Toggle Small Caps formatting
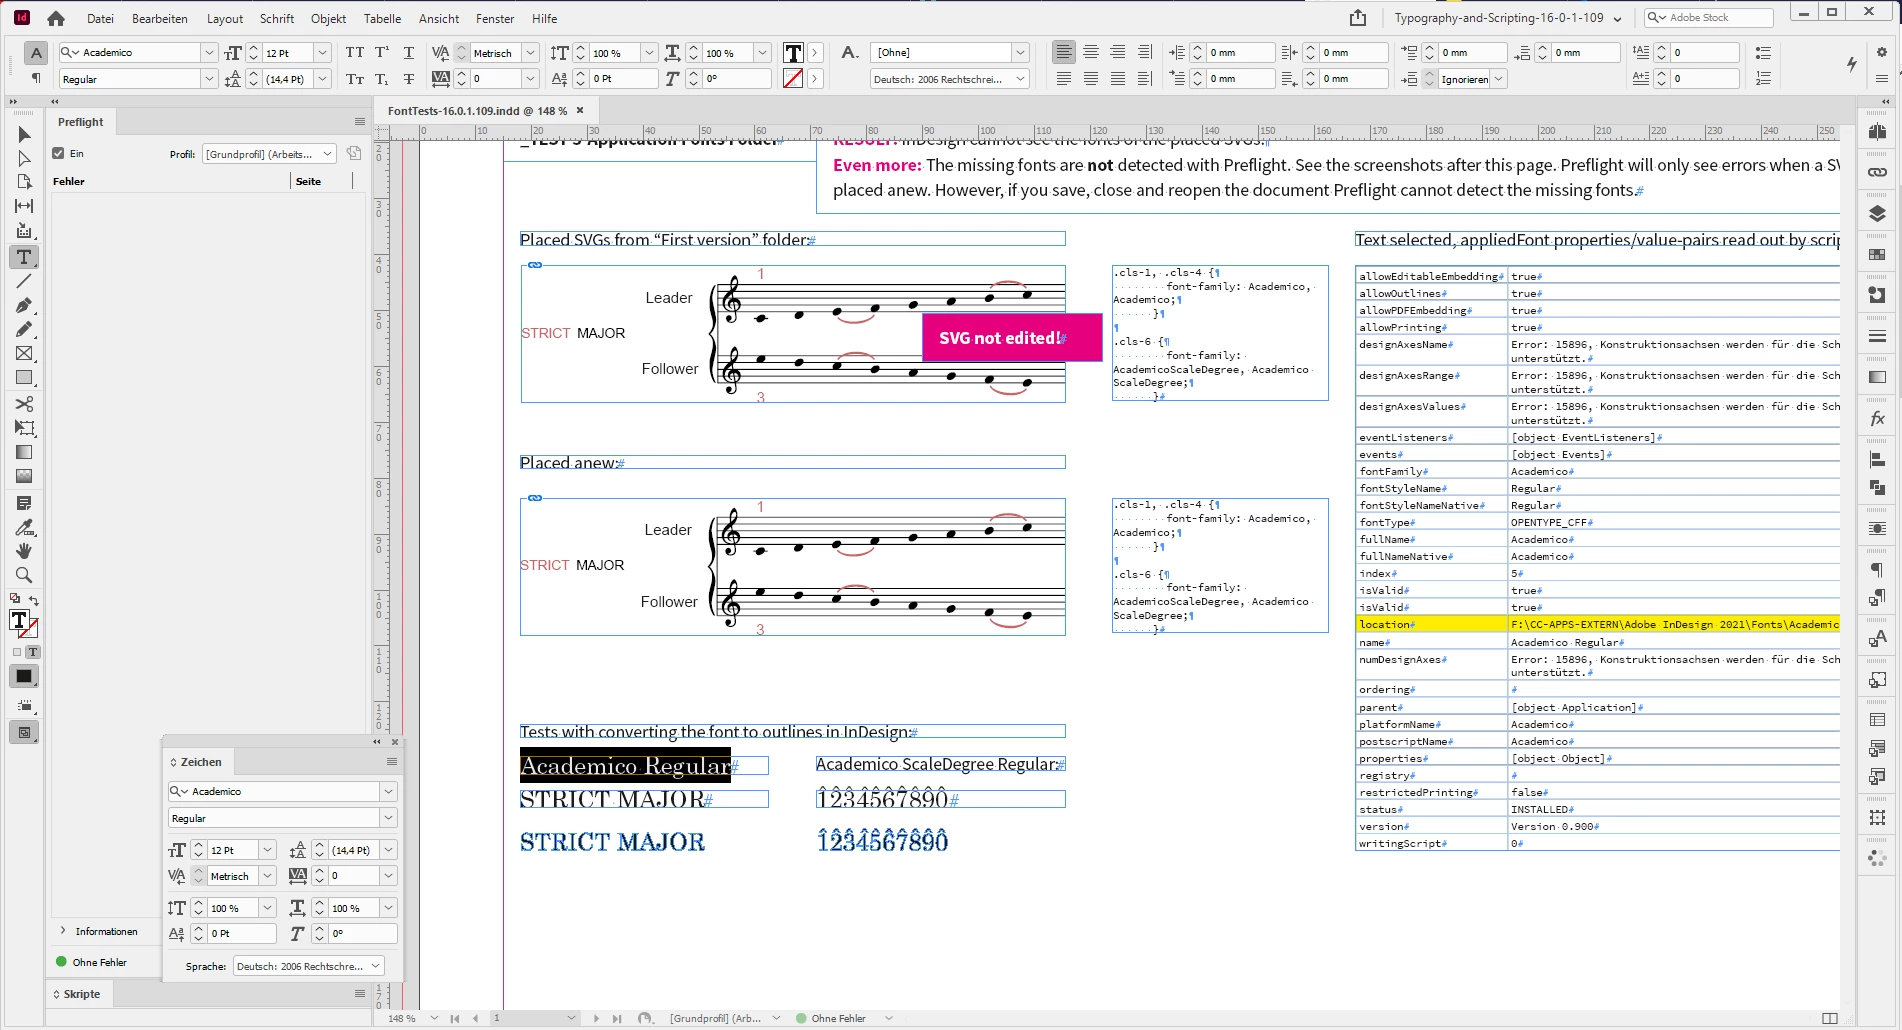Screen dimensions: 1902x1030 click(x=355, y=79)
